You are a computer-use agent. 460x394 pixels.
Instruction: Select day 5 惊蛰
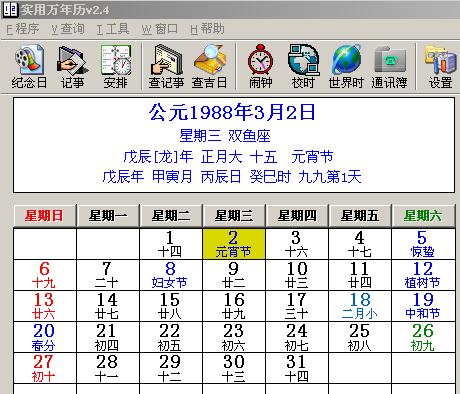(x=423, y=244)
